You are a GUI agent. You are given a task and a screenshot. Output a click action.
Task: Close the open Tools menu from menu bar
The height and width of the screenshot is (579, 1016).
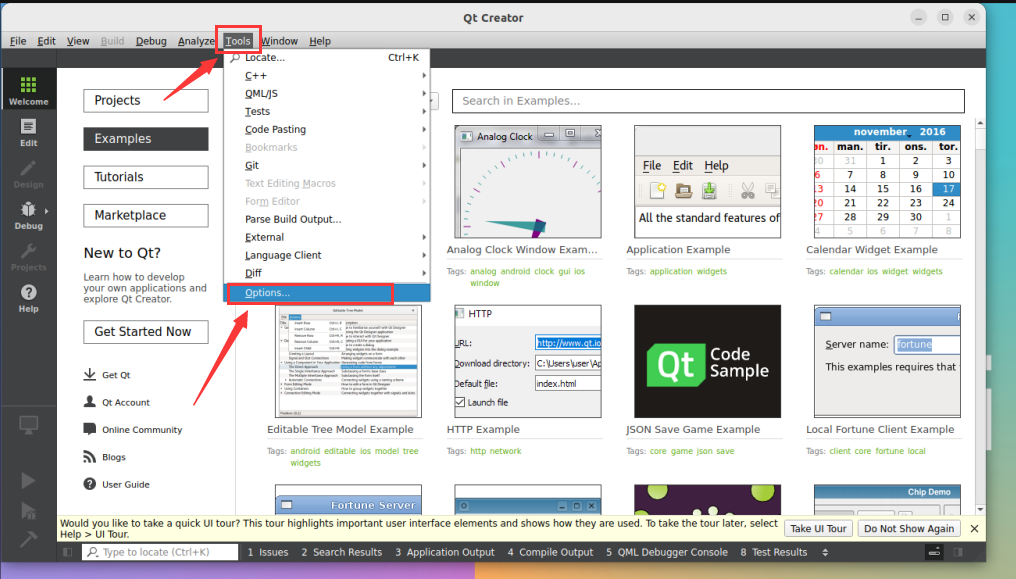coord(238,41)
